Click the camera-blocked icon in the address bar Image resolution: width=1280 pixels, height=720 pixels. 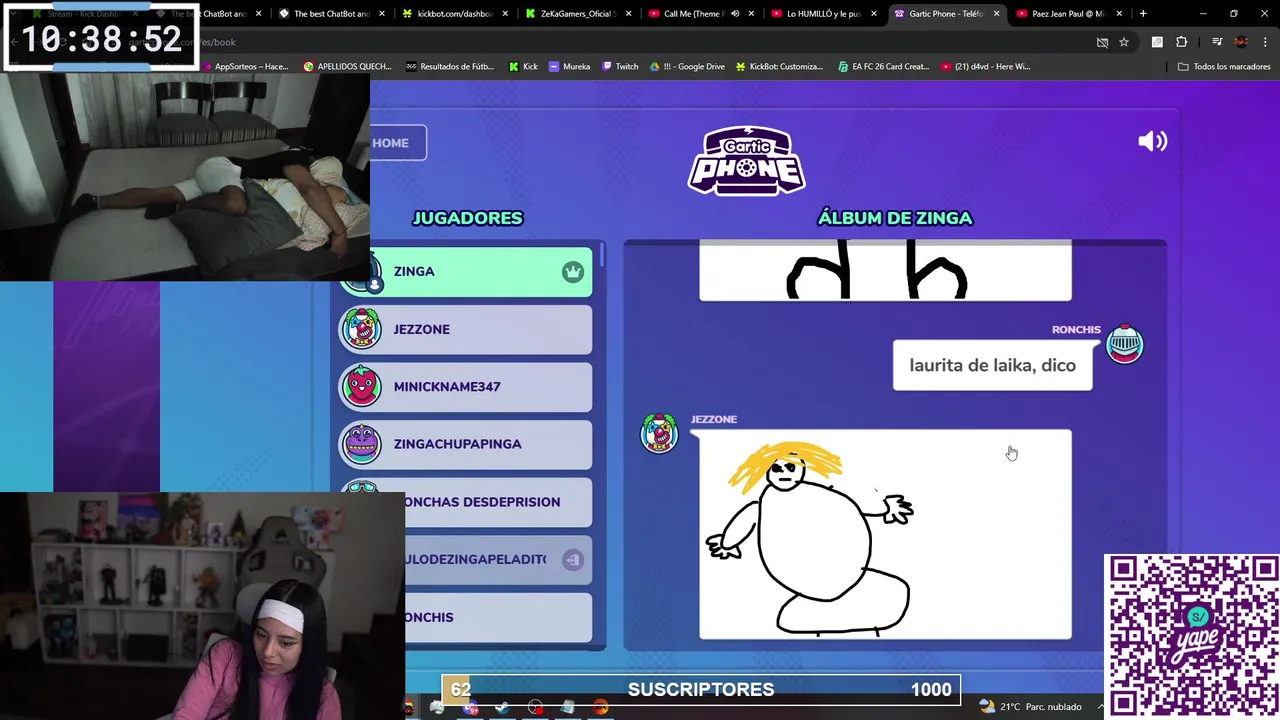(x=1102, y=42)
